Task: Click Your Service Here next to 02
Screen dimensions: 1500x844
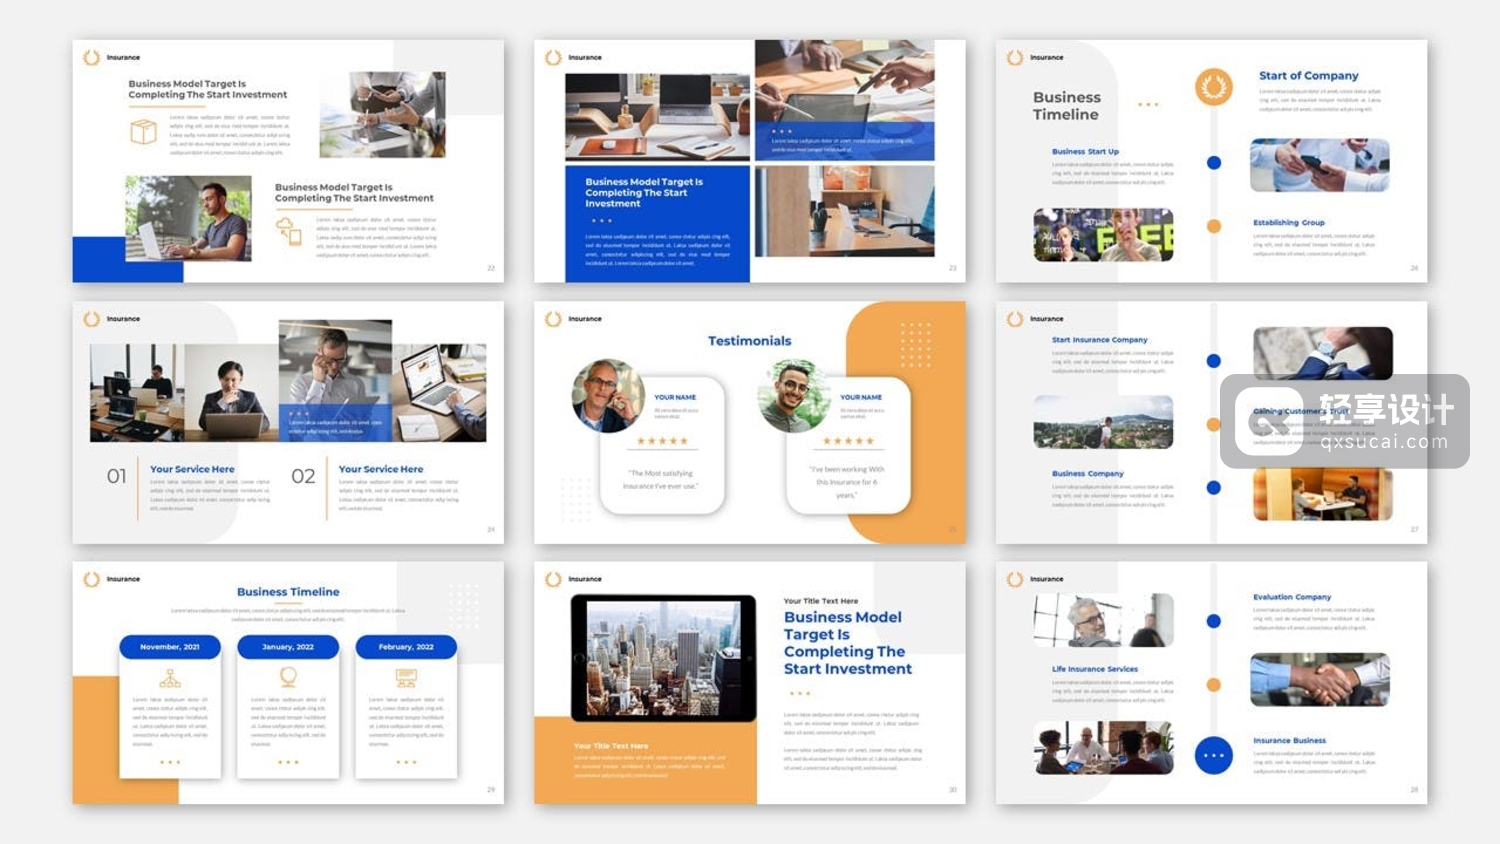Action: (381, 469)
